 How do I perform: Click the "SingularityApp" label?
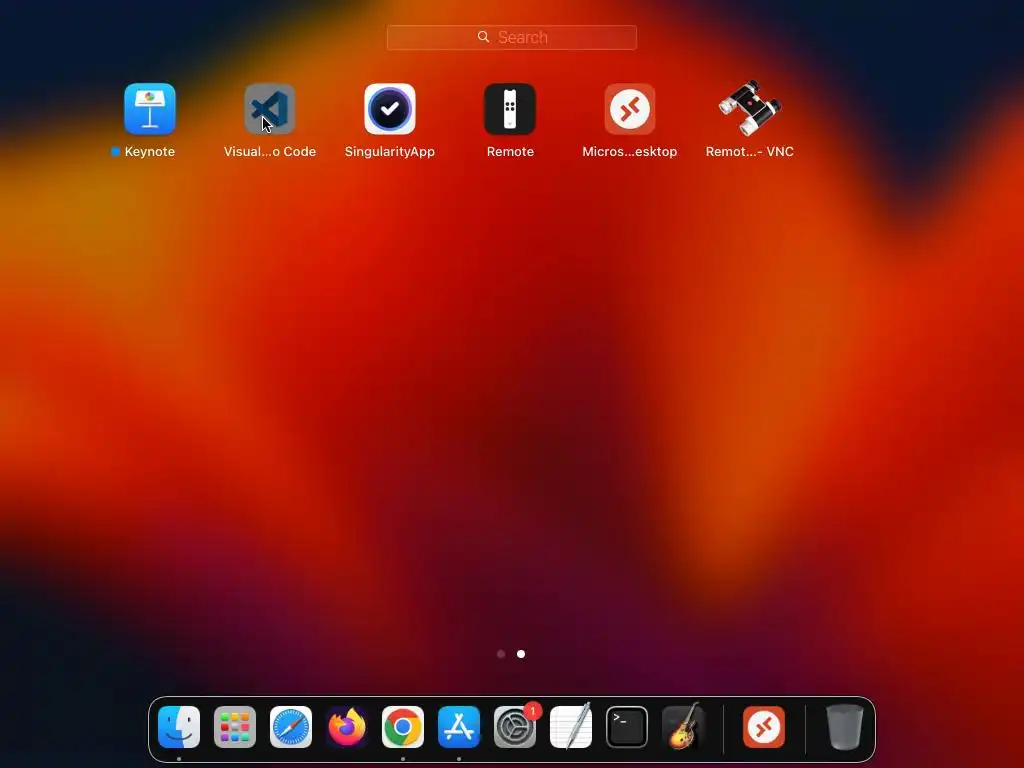click(x=390, y=152)
